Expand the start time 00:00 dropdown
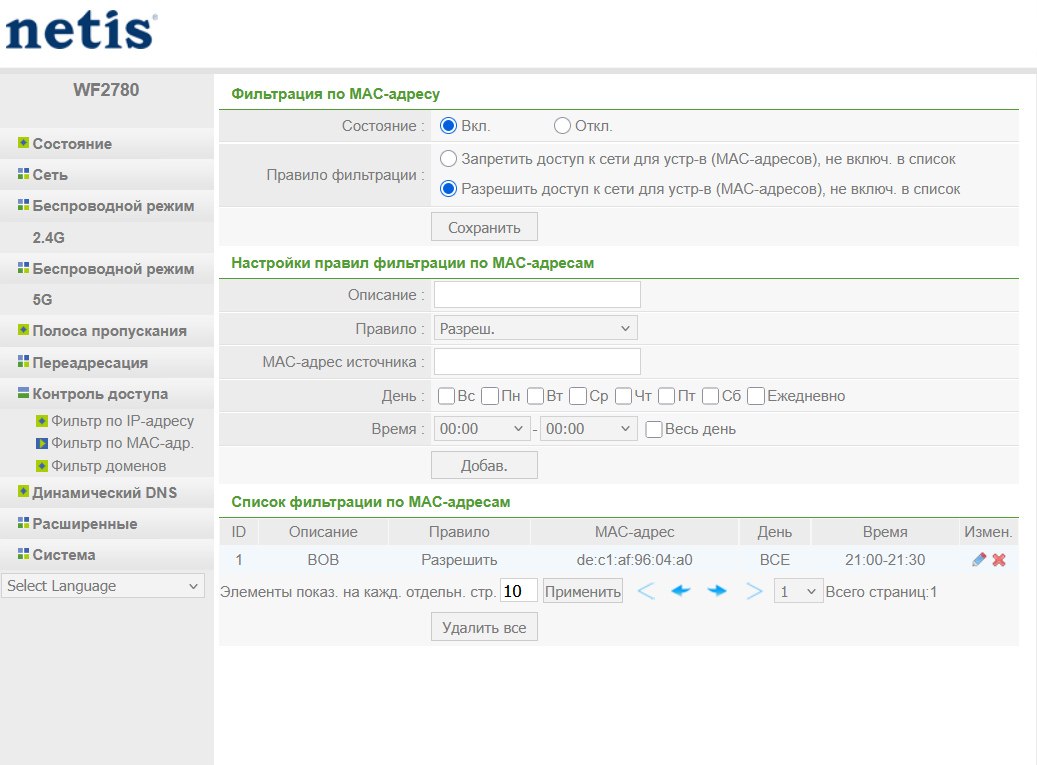 [482, 429]
